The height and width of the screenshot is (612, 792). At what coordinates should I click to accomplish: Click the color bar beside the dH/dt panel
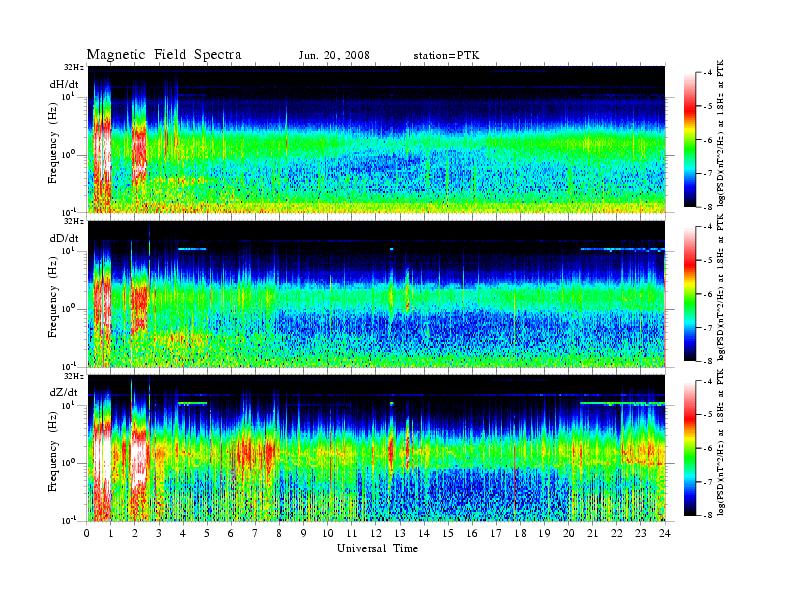[x=690, y=140]
